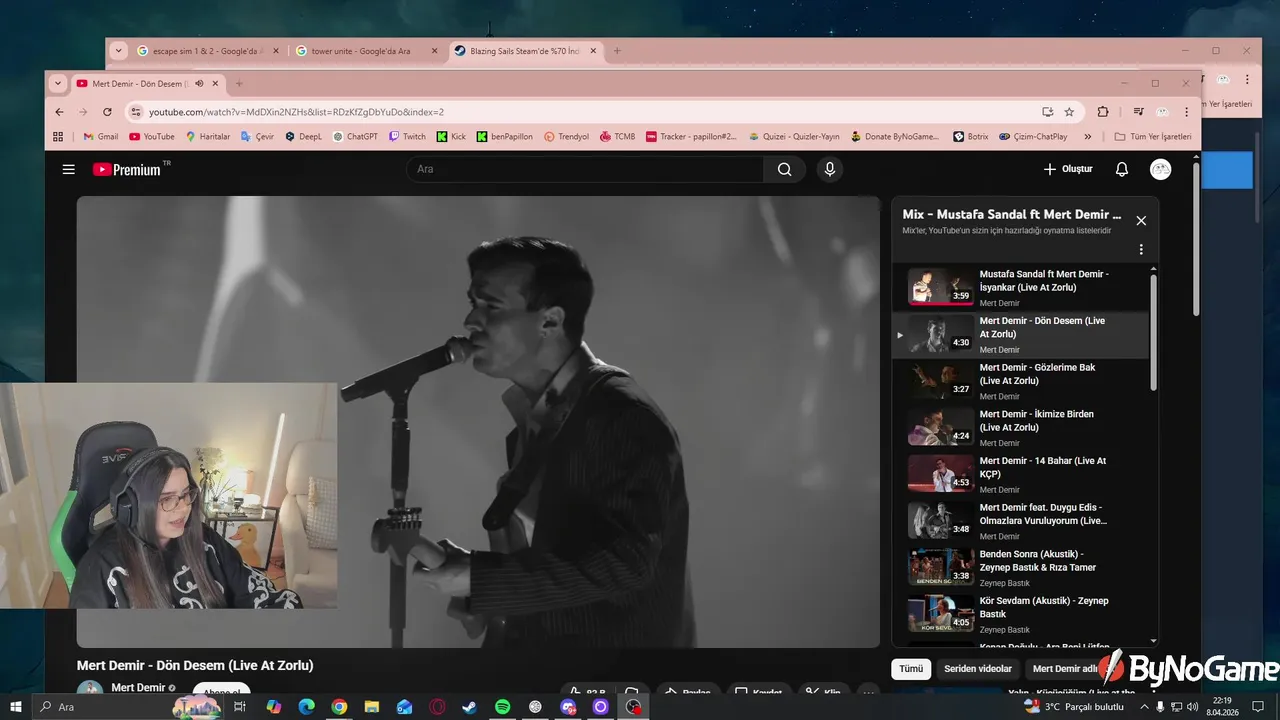Open Opera browser from taskbar
1280x720 pixels.
point(437,707)
